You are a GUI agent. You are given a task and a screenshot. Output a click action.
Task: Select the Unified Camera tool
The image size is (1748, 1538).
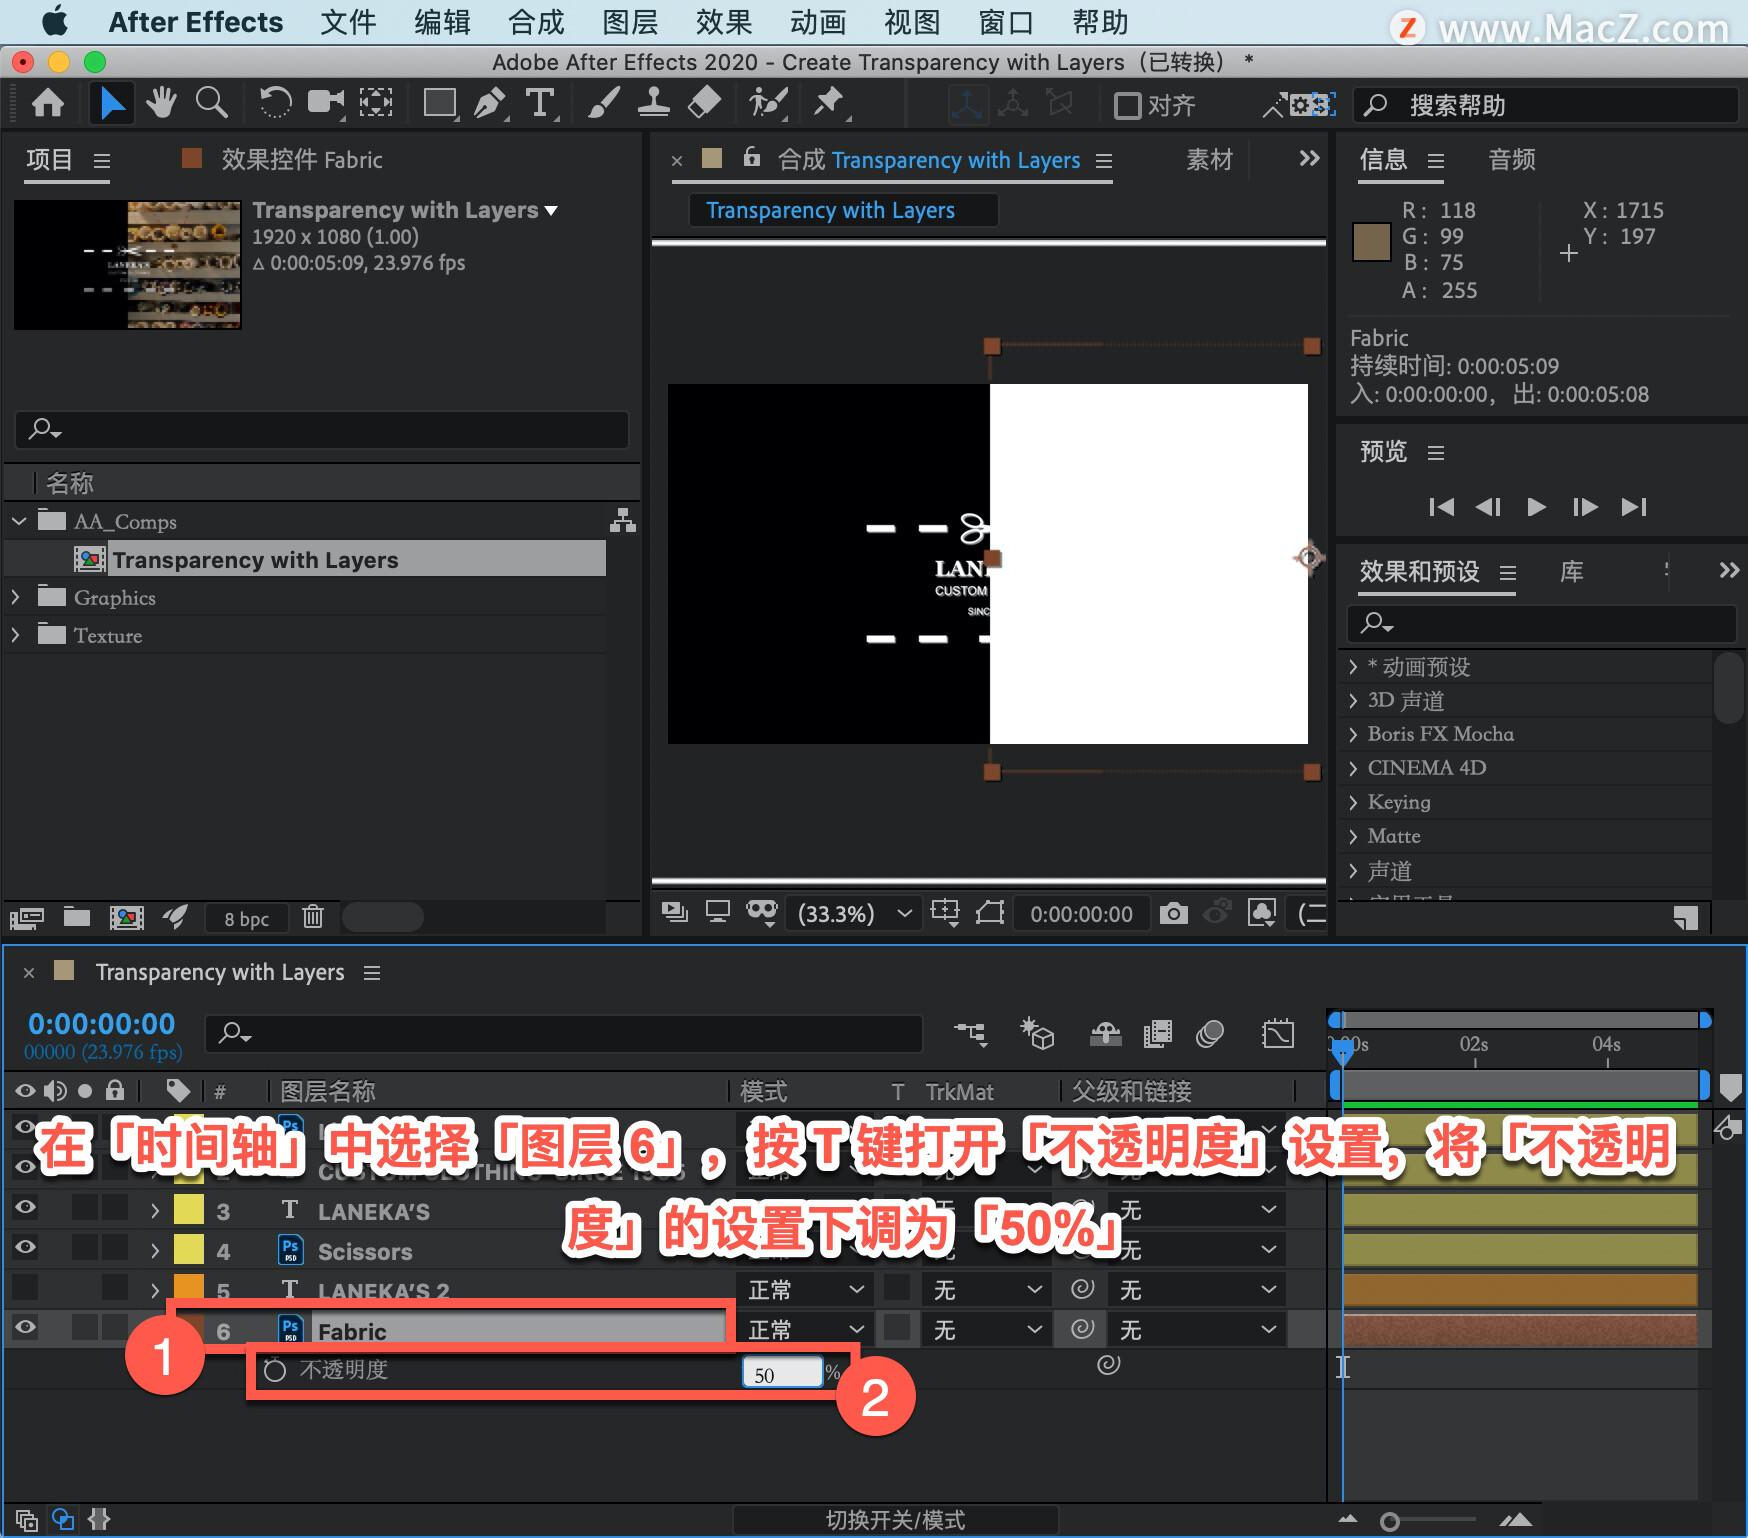tap(326, 103)
